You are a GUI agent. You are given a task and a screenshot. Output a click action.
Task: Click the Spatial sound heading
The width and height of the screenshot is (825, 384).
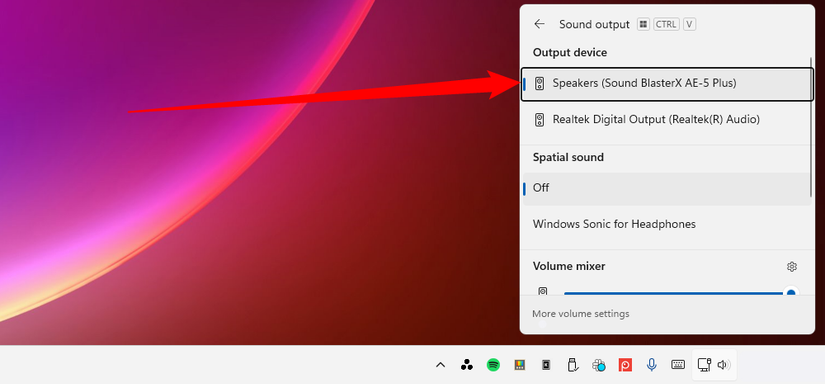pyautogui.click(x=568, y=157)
